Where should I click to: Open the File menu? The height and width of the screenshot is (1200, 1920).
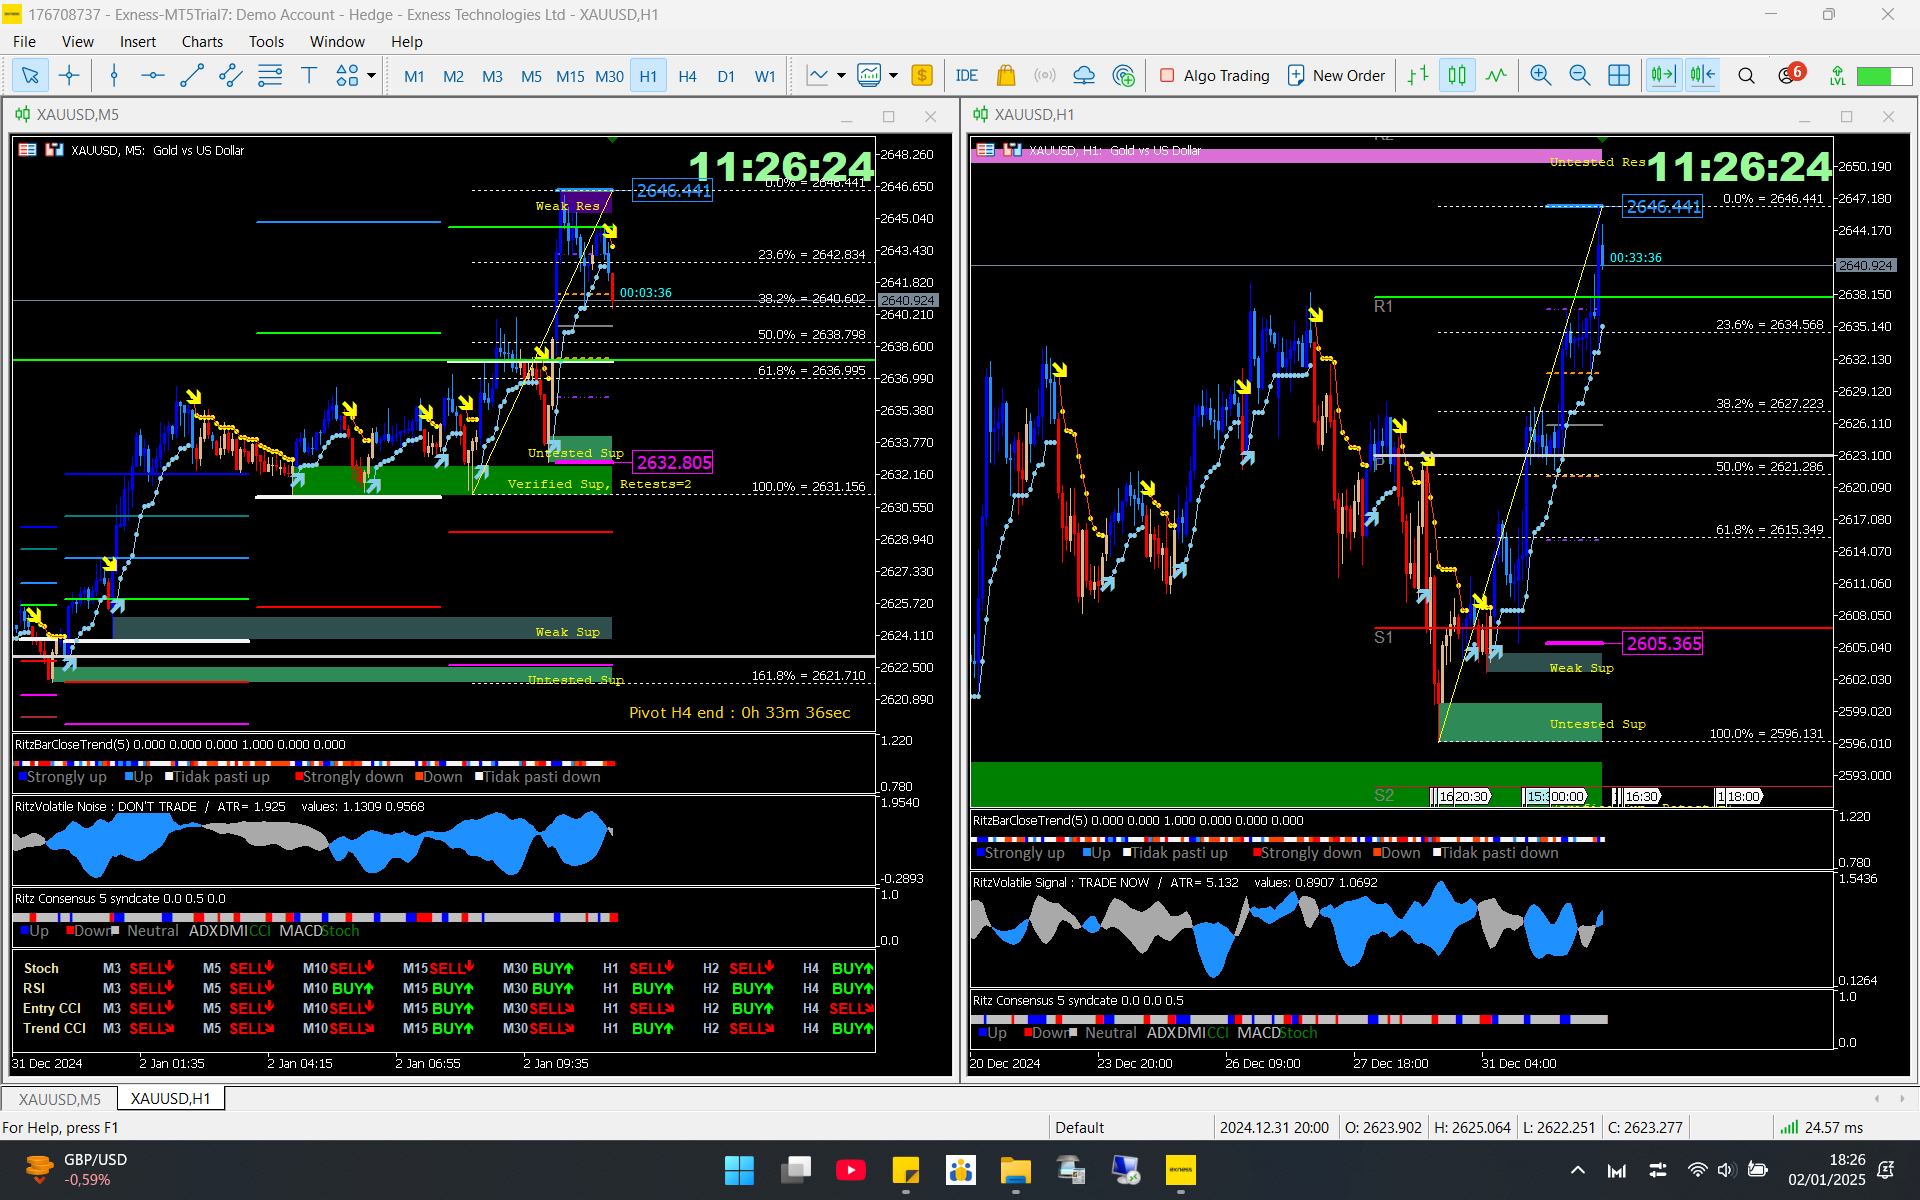pos(24,41)
